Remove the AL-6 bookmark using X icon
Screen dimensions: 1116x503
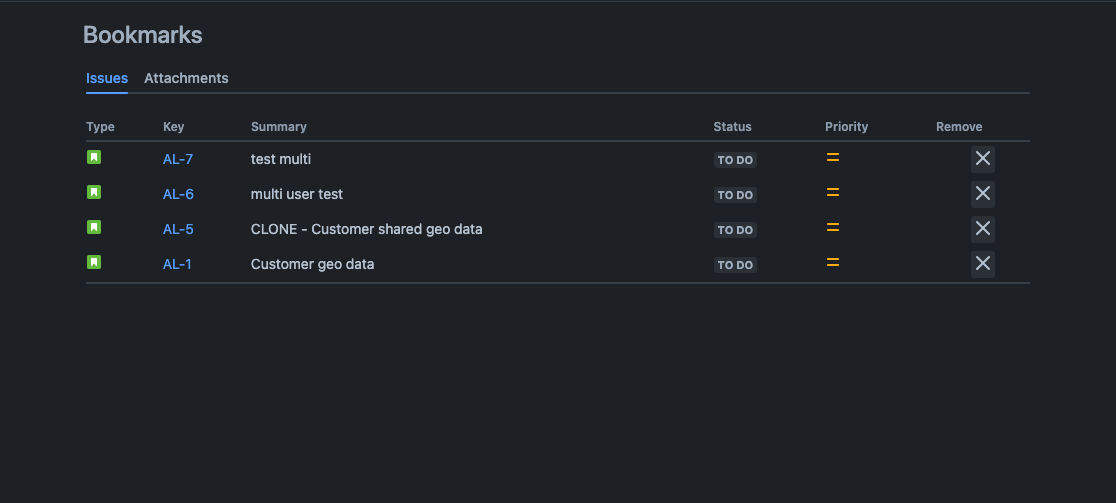[982, 194]
